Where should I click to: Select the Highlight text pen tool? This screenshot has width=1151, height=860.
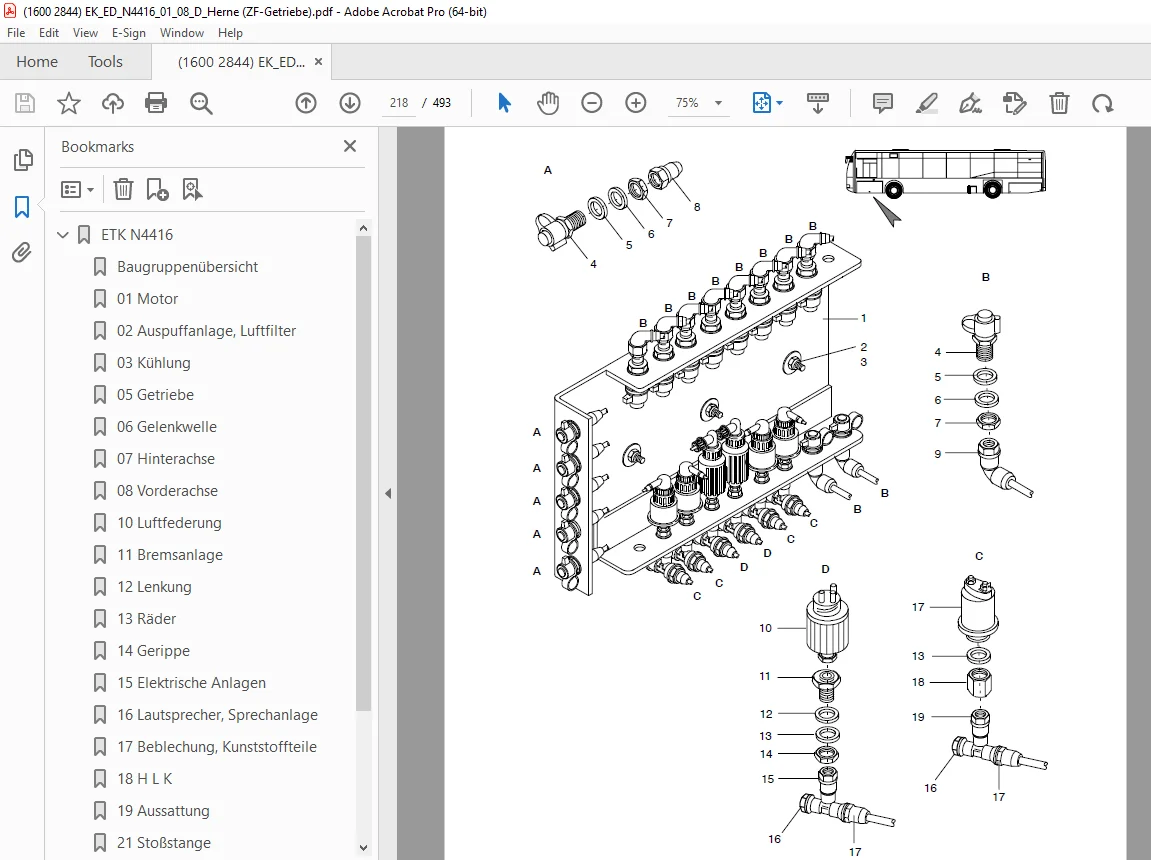tap(927, 103)
